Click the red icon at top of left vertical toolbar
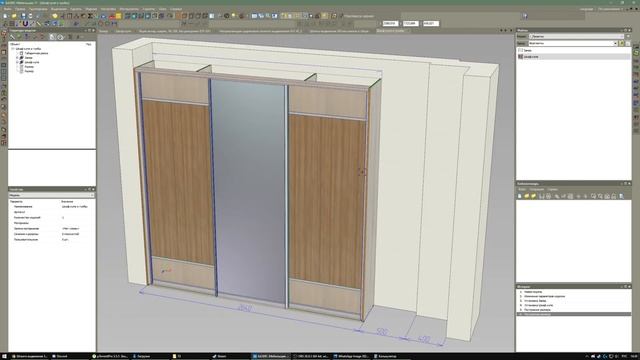640x360 pixels. pos(4,33)
